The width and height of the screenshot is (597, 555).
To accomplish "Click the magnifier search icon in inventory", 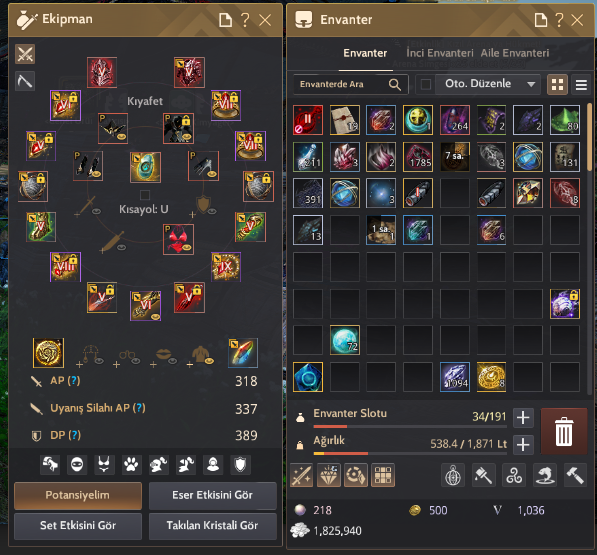I will 395,85.
